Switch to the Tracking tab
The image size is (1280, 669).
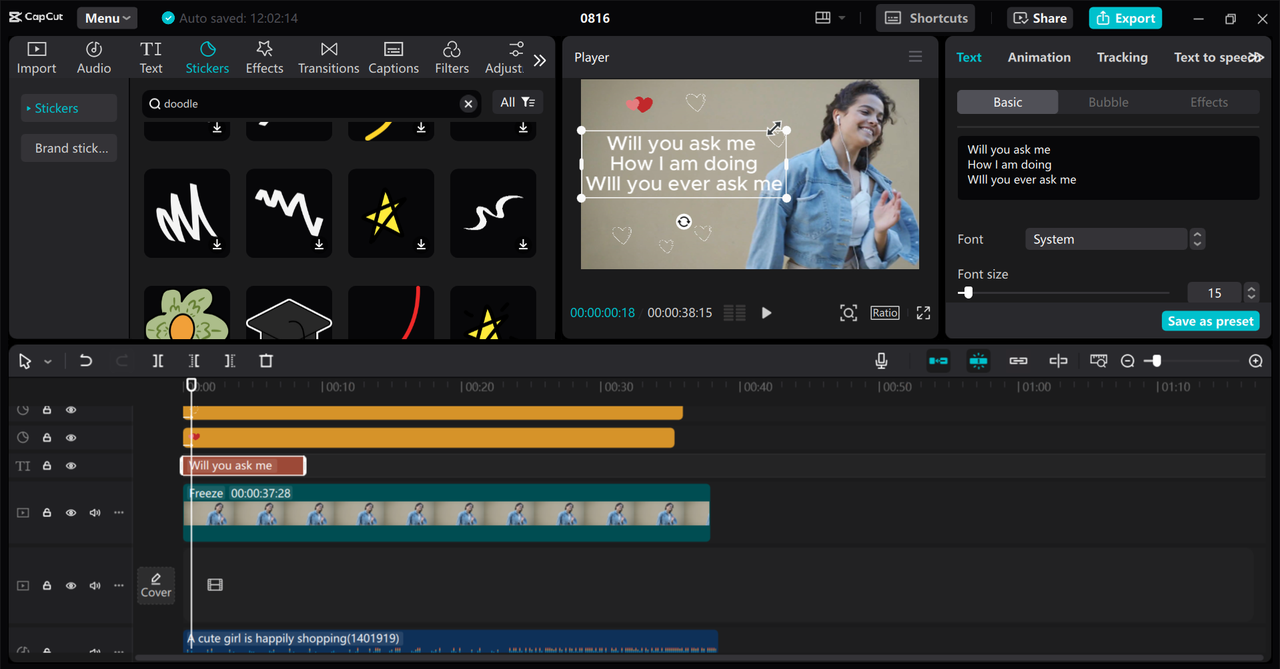[1122, 57]
